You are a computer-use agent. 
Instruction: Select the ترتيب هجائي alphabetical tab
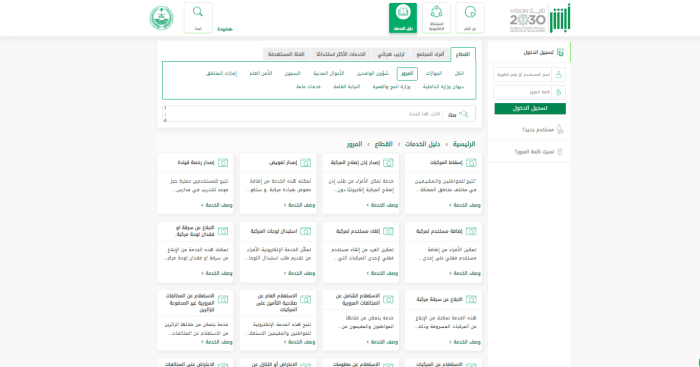391,54
